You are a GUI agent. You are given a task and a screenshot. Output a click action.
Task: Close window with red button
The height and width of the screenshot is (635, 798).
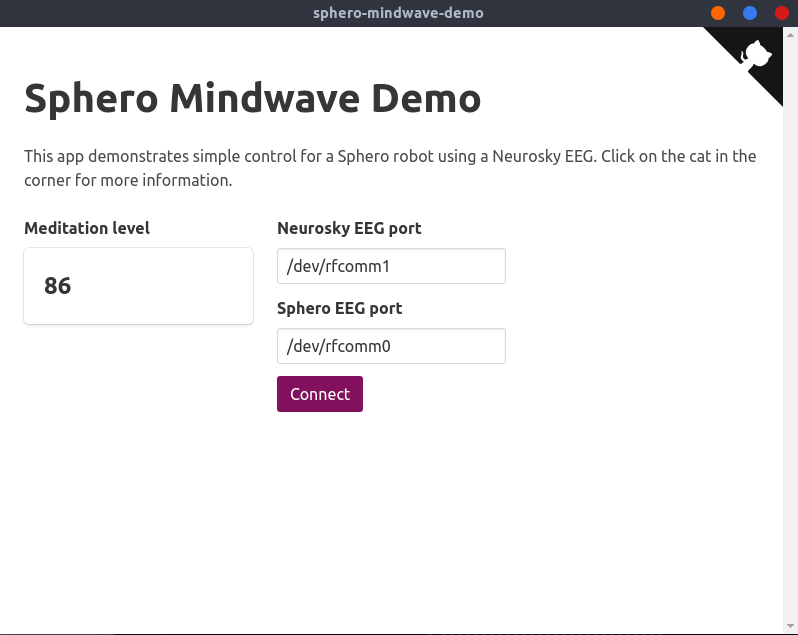[x=782, y=13]
